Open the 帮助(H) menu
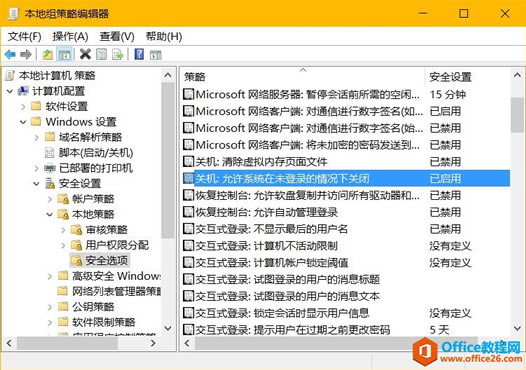This screenshot has height=370, width=526. click(x=164, y=36)
